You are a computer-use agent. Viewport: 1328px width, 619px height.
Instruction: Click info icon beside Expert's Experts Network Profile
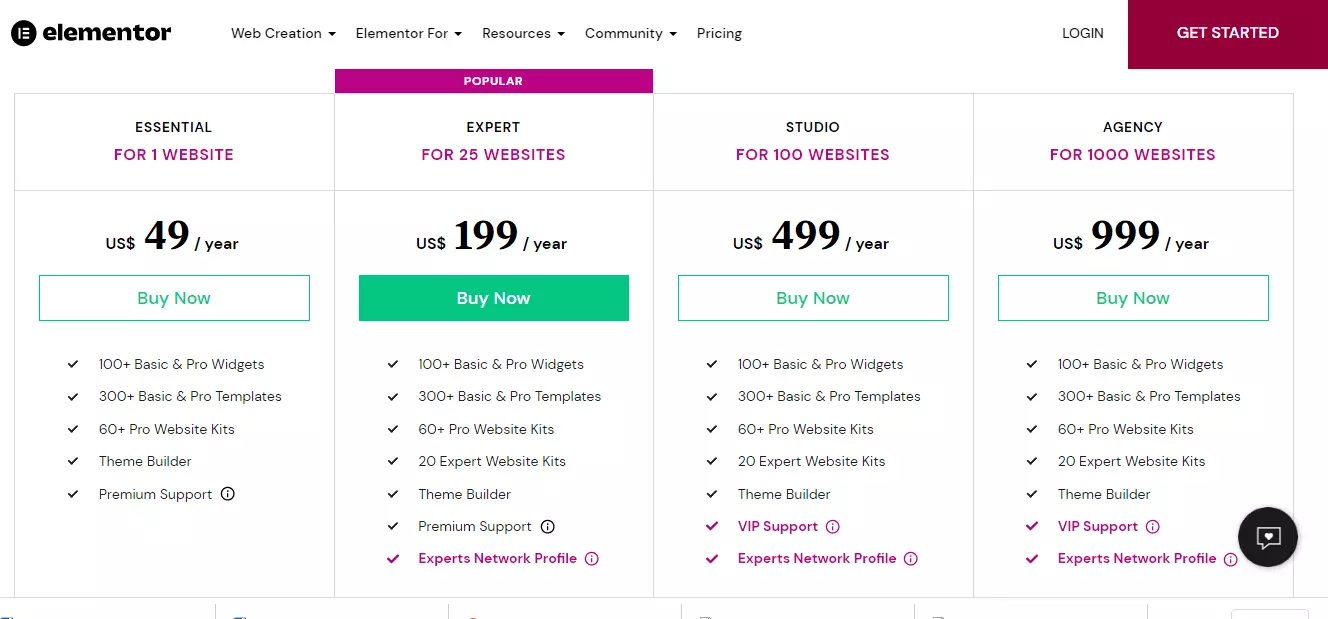pyautogui.click(x=591, y=559)
